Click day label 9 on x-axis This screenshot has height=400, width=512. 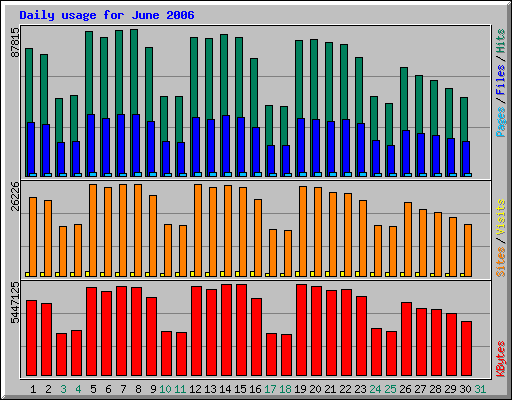coord(153,389)
